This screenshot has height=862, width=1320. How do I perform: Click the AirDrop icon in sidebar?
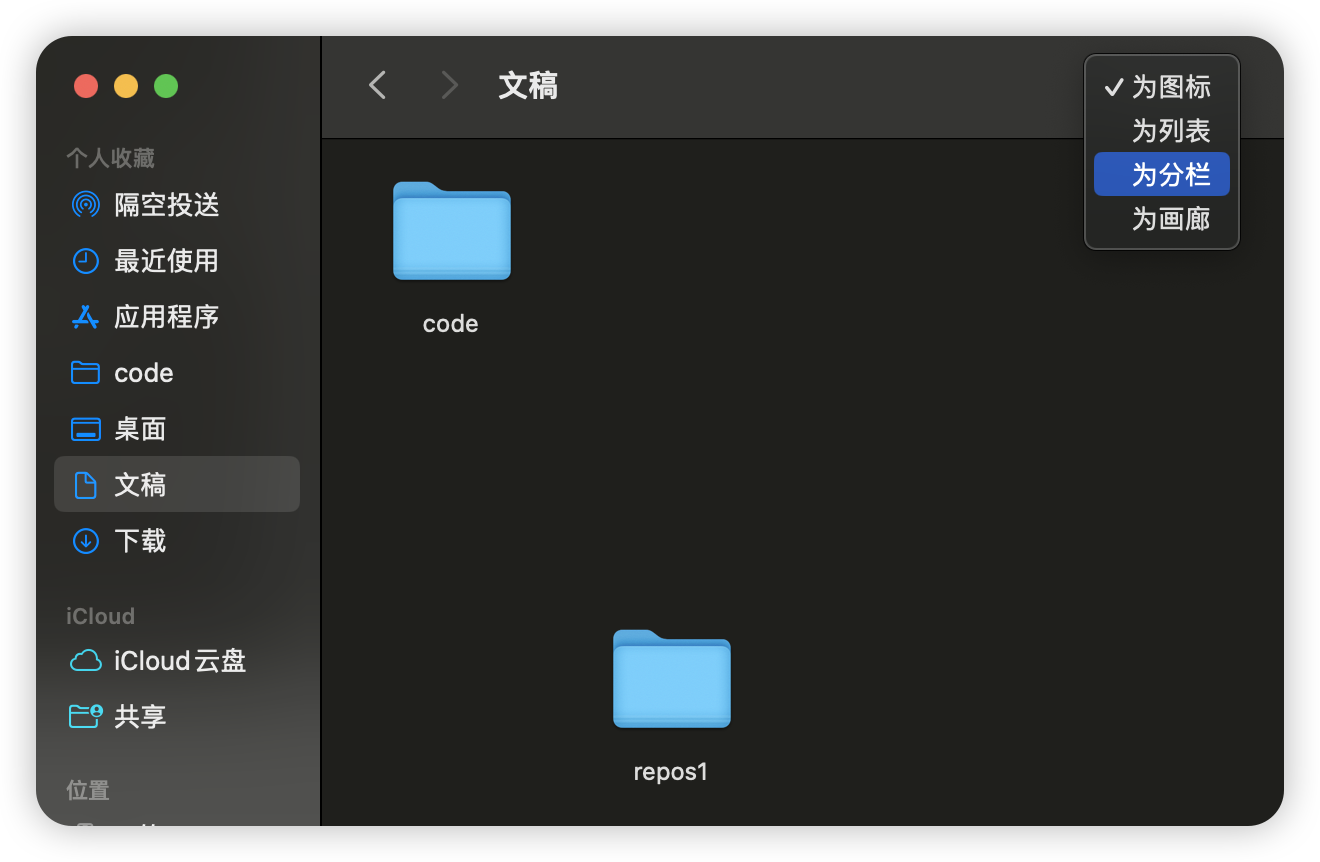pos(86,205)
